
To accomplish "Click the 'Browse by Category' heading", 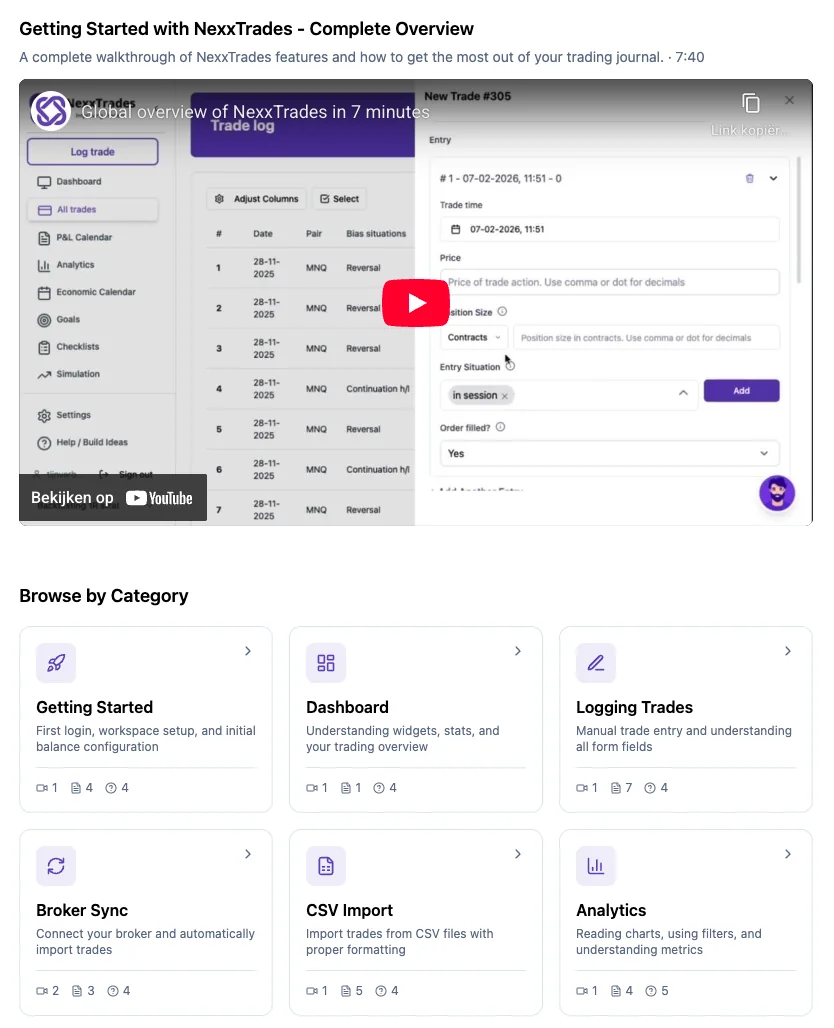I will [x=104, y=596].
